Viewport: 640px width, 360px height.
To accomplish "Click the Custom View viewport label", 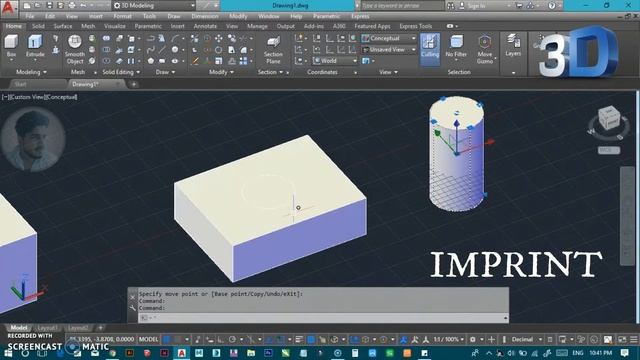I will [x=27, y=97].
